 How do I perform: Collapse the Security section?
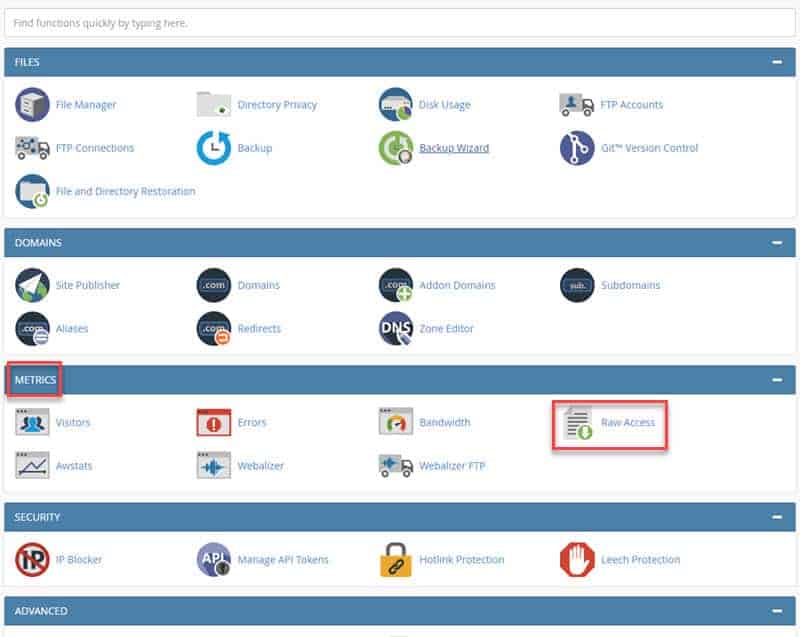coord(777,517)
